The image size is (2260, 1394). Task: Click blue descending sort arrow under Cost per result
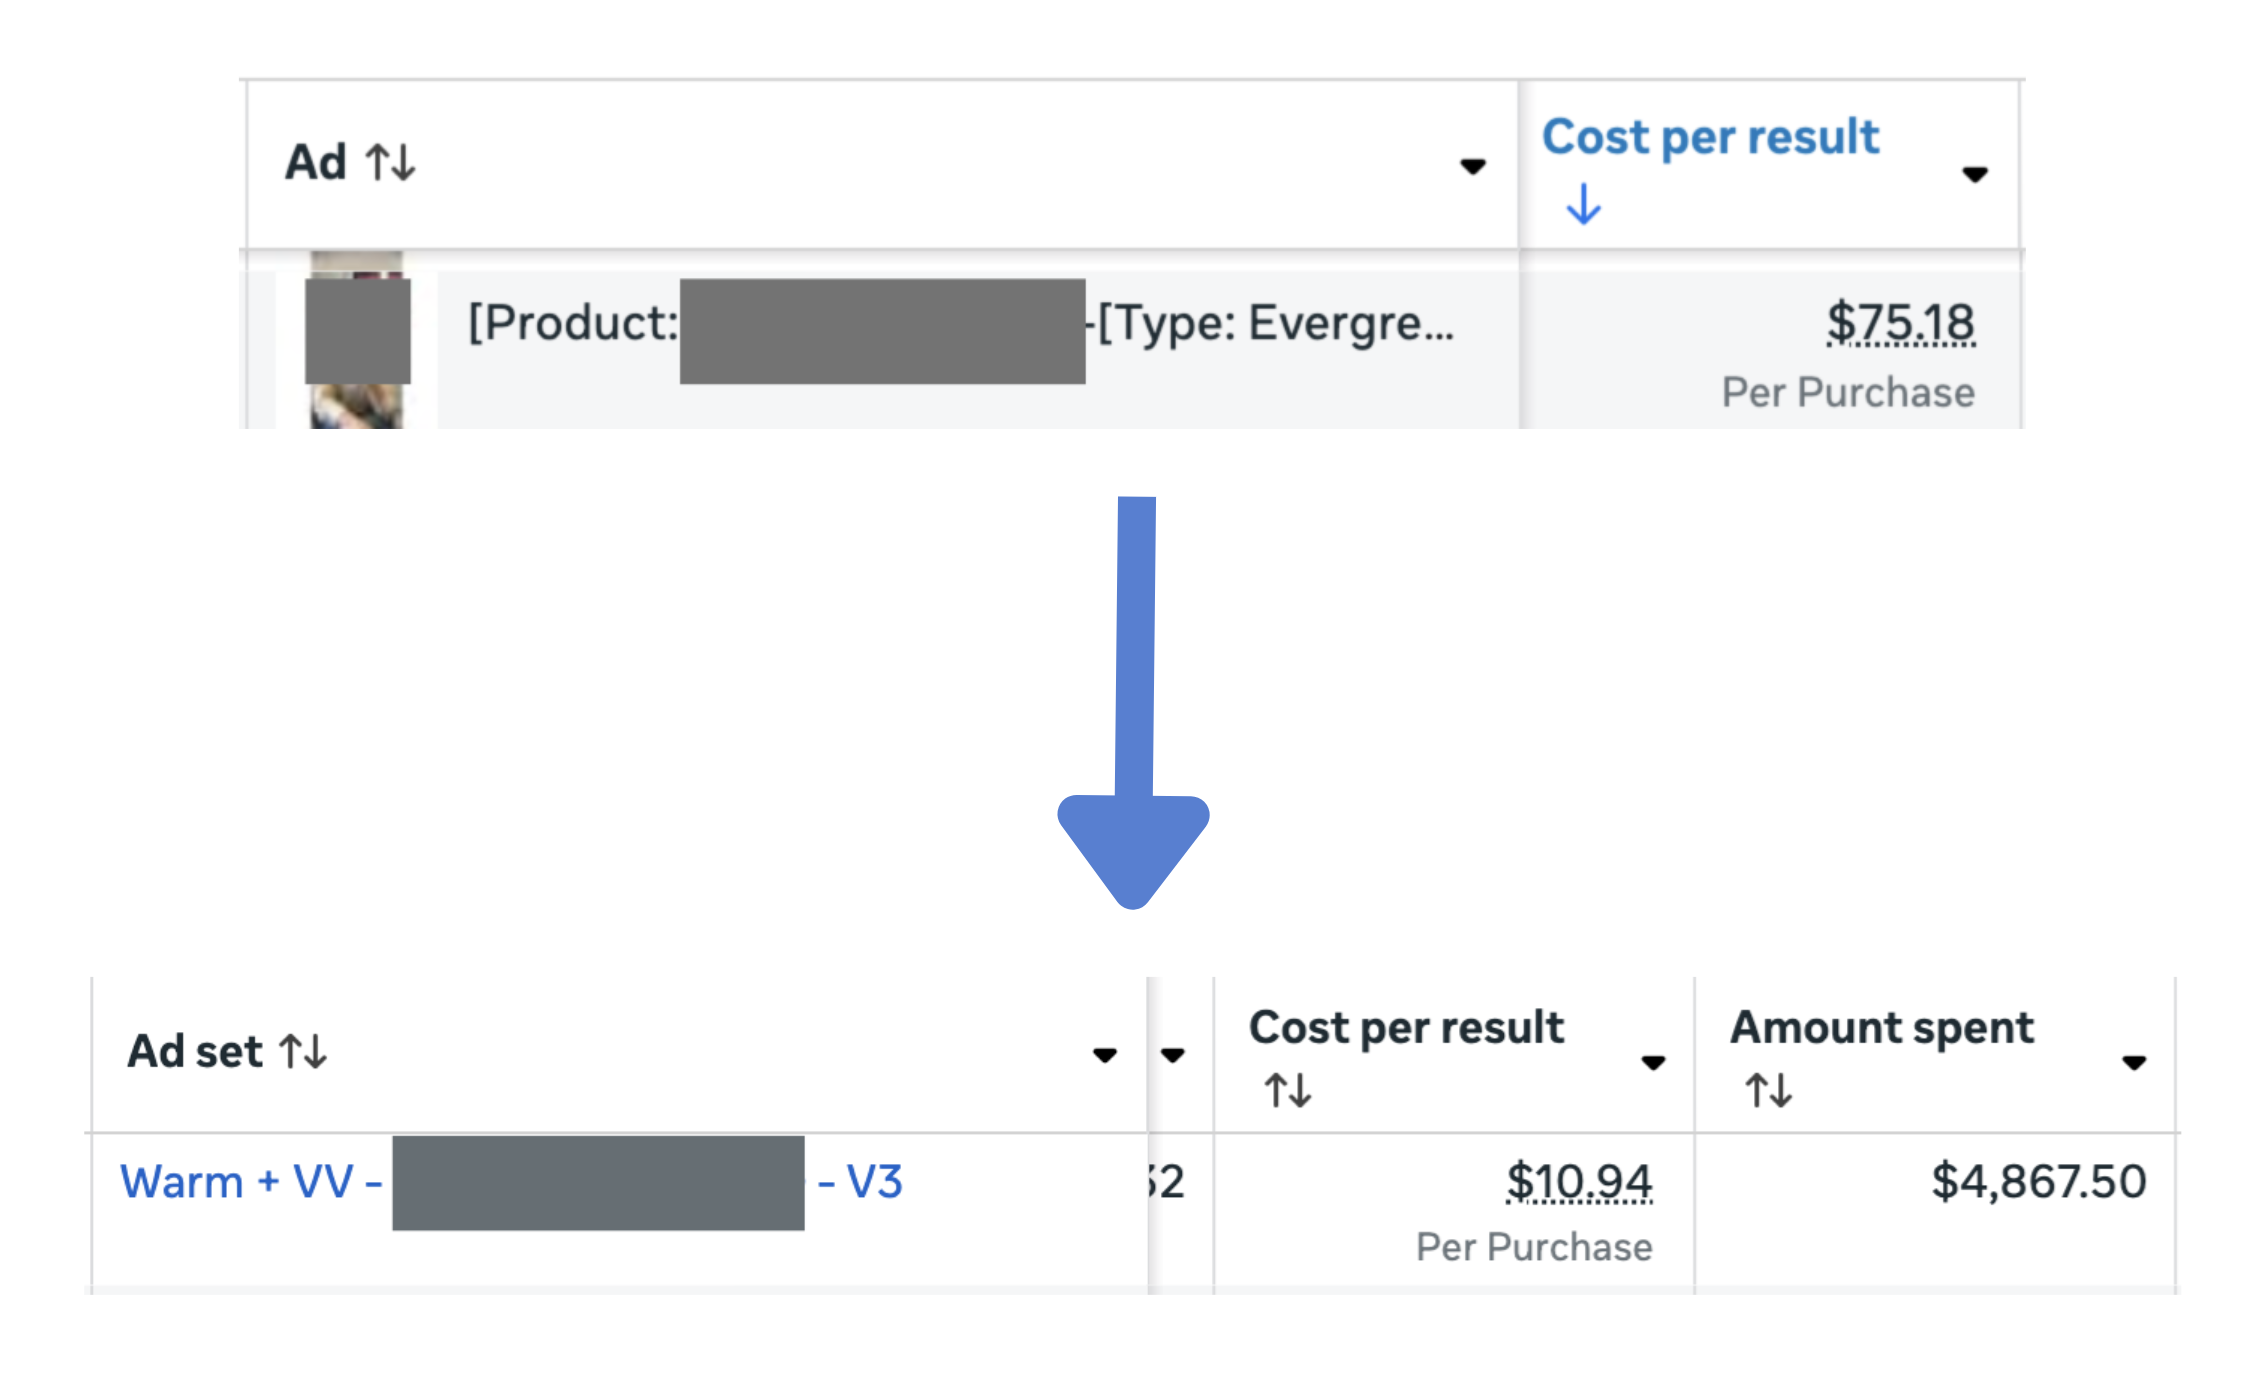[1583, 204]
